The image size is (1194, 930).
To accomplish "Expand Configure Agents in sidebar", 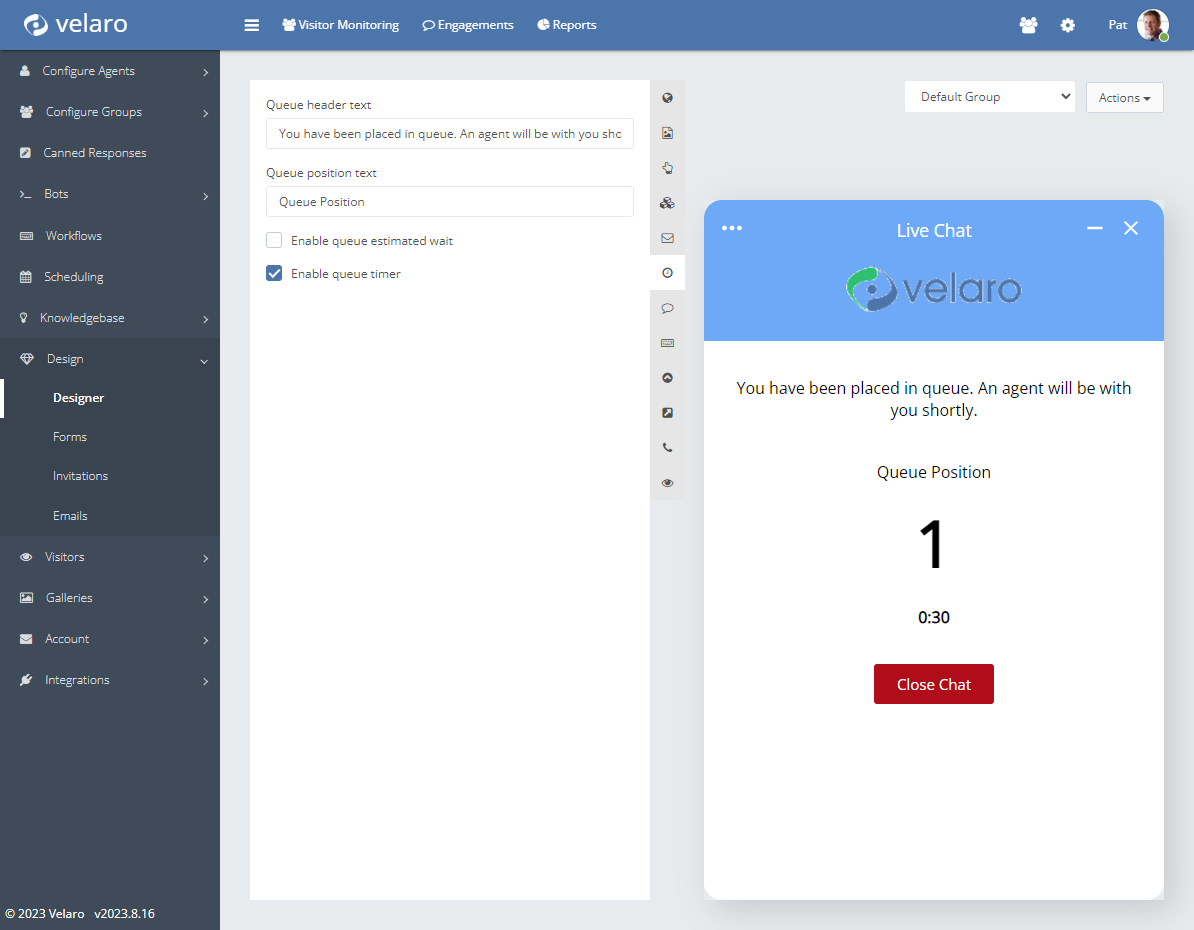I will click(x=110, y=71).
